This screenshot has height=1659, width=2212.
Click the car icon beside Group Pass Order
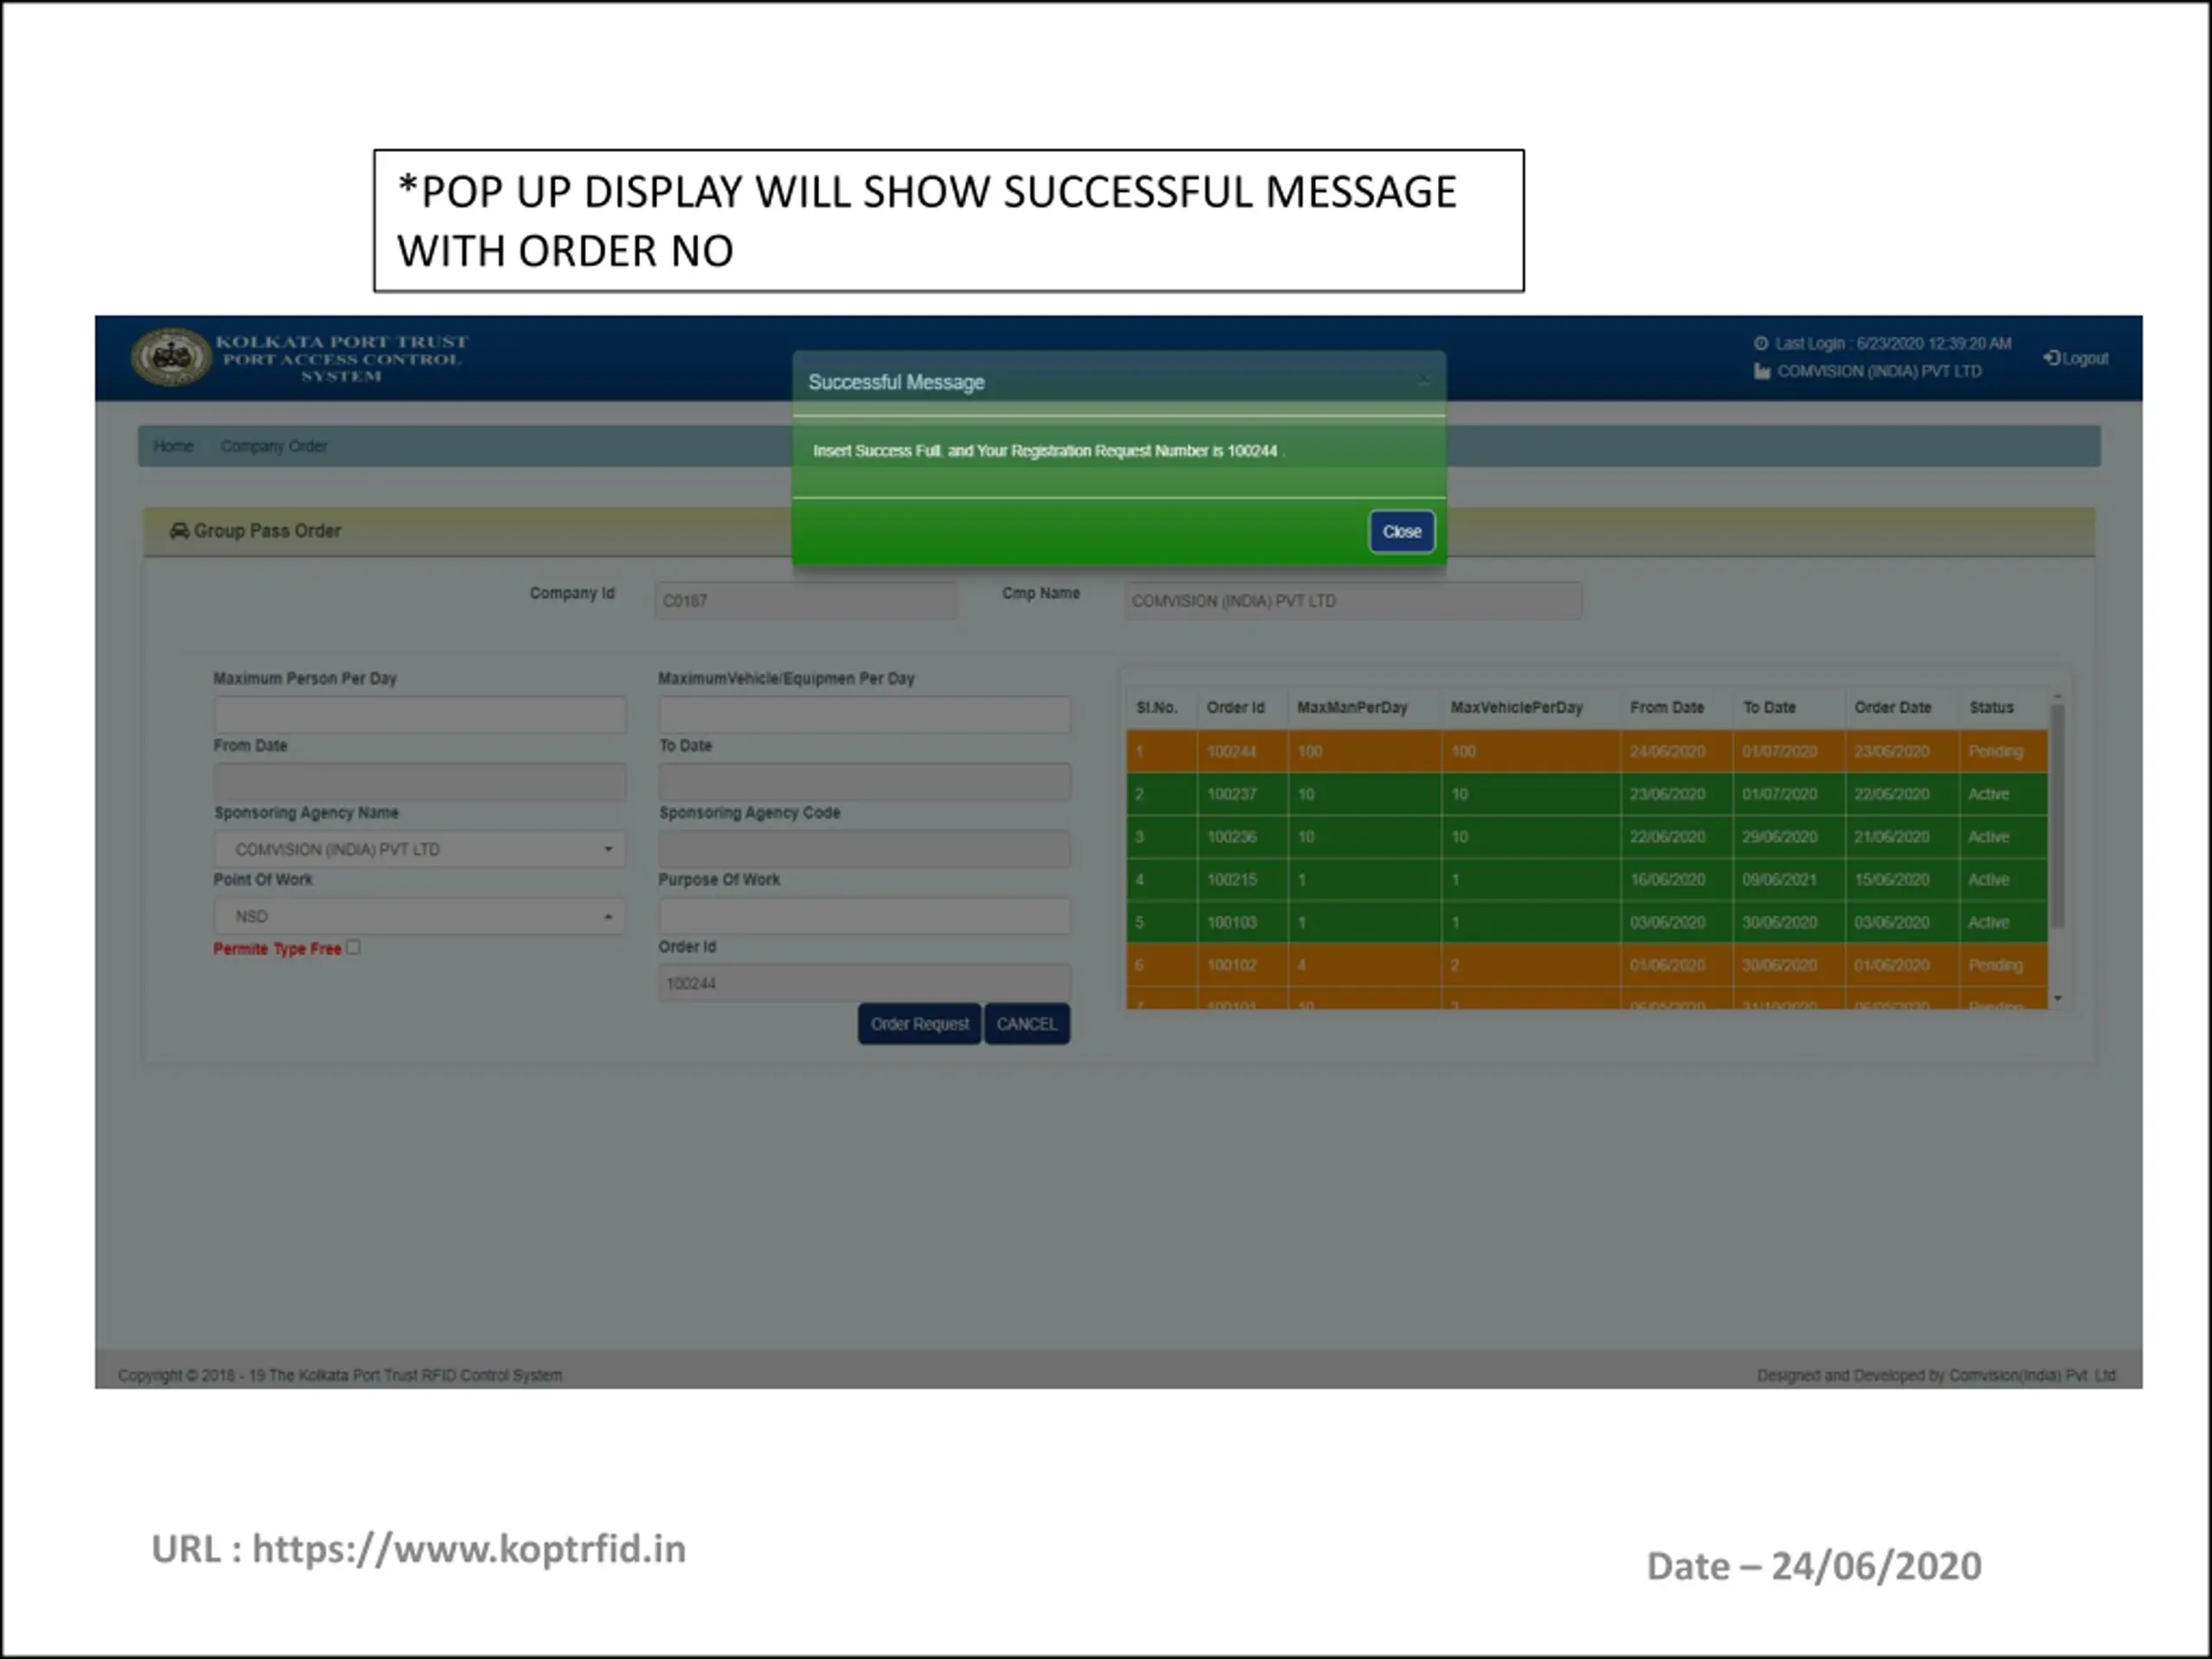179,531
